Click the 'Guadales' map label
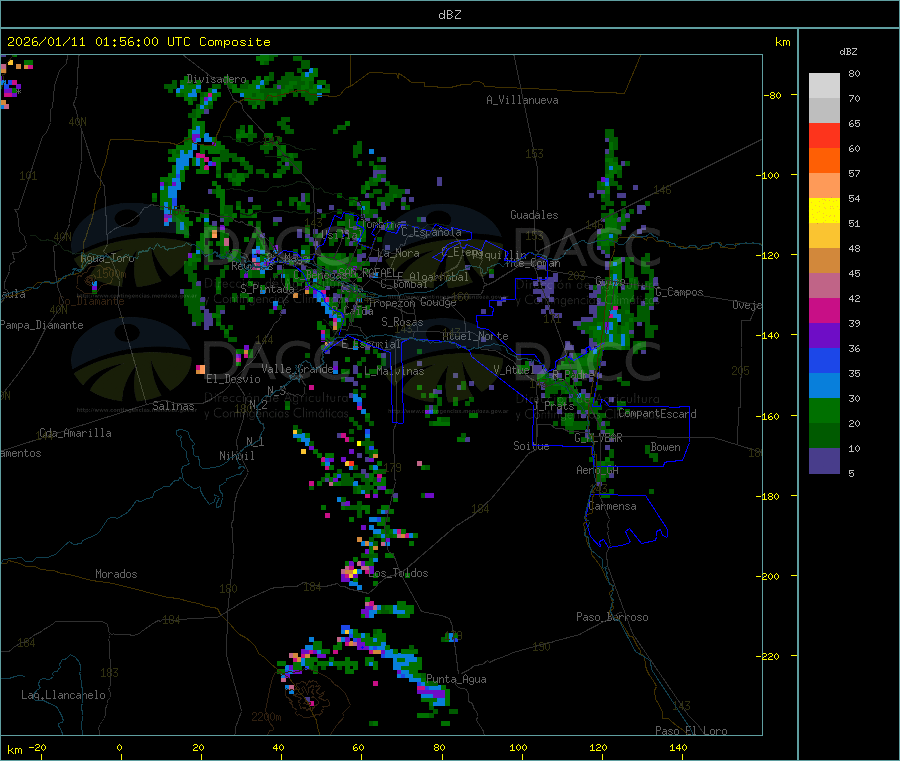 (534, 215)
